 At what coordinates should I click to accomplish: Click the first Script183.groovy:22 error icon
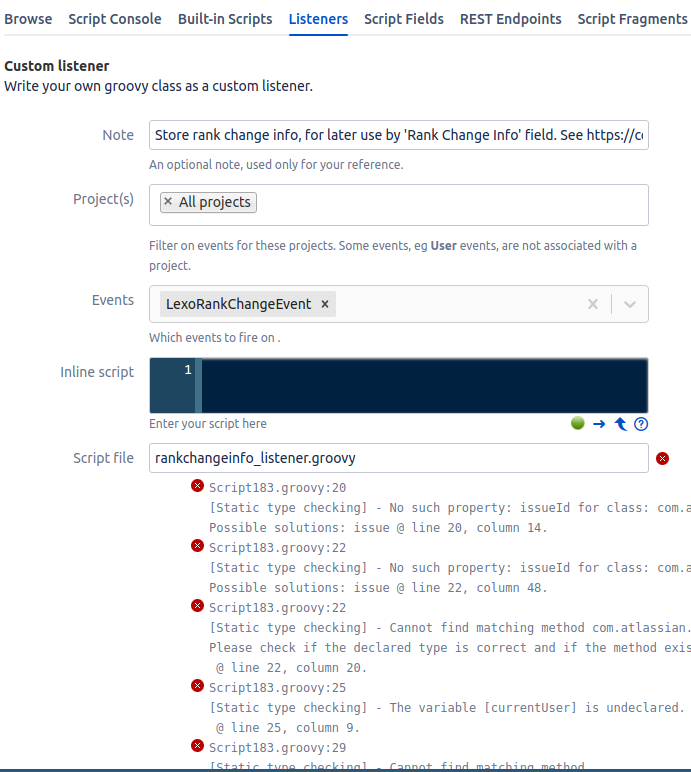click(x=197, y=546)
